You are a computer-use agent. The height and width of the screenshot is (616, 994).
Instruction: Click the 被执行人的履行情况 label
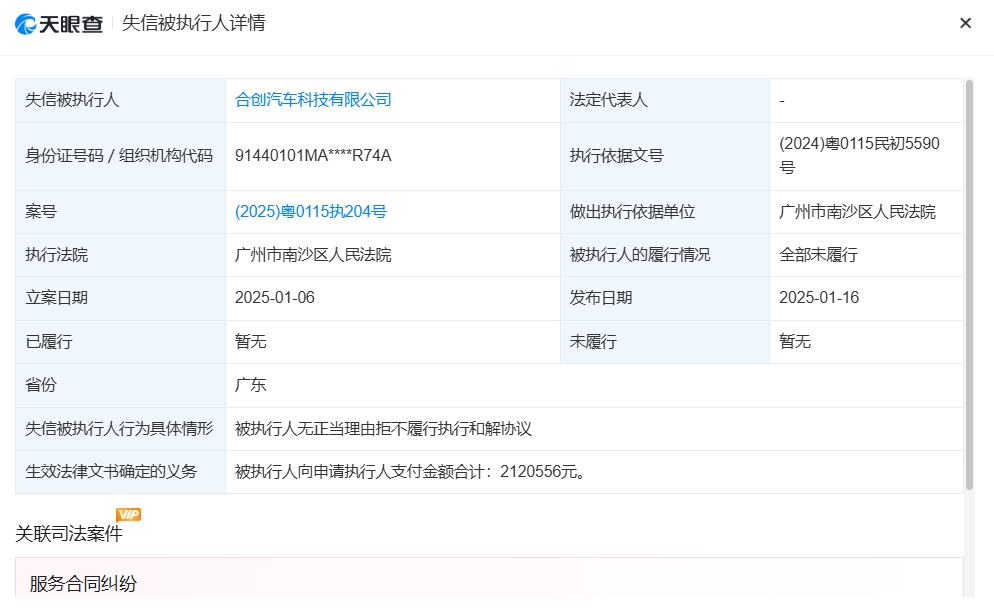(x=640, y=255)
